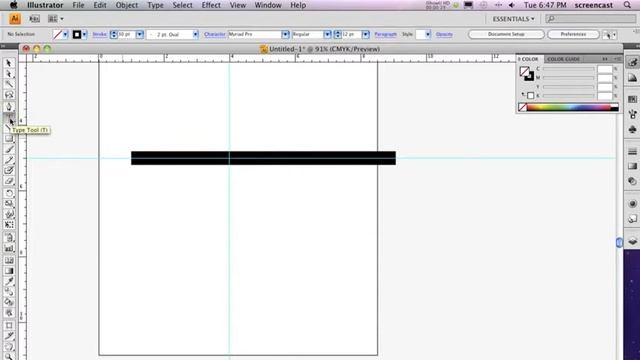The width and height of the screenshot is (640, 360).
Task: Open the Arrange Documents dropdown
Action: 56,19
